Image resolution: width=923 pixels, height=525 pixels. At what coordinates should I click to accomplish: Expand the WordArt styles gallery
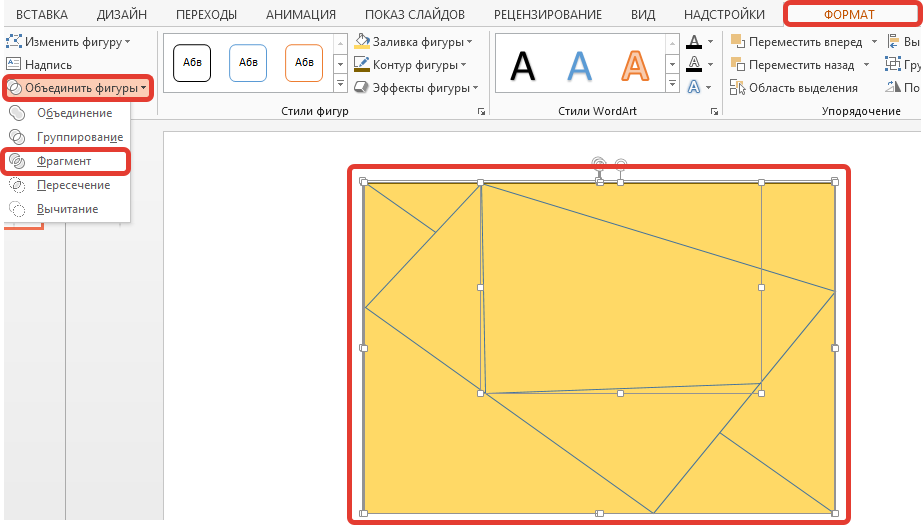click(x=673, y=84)
